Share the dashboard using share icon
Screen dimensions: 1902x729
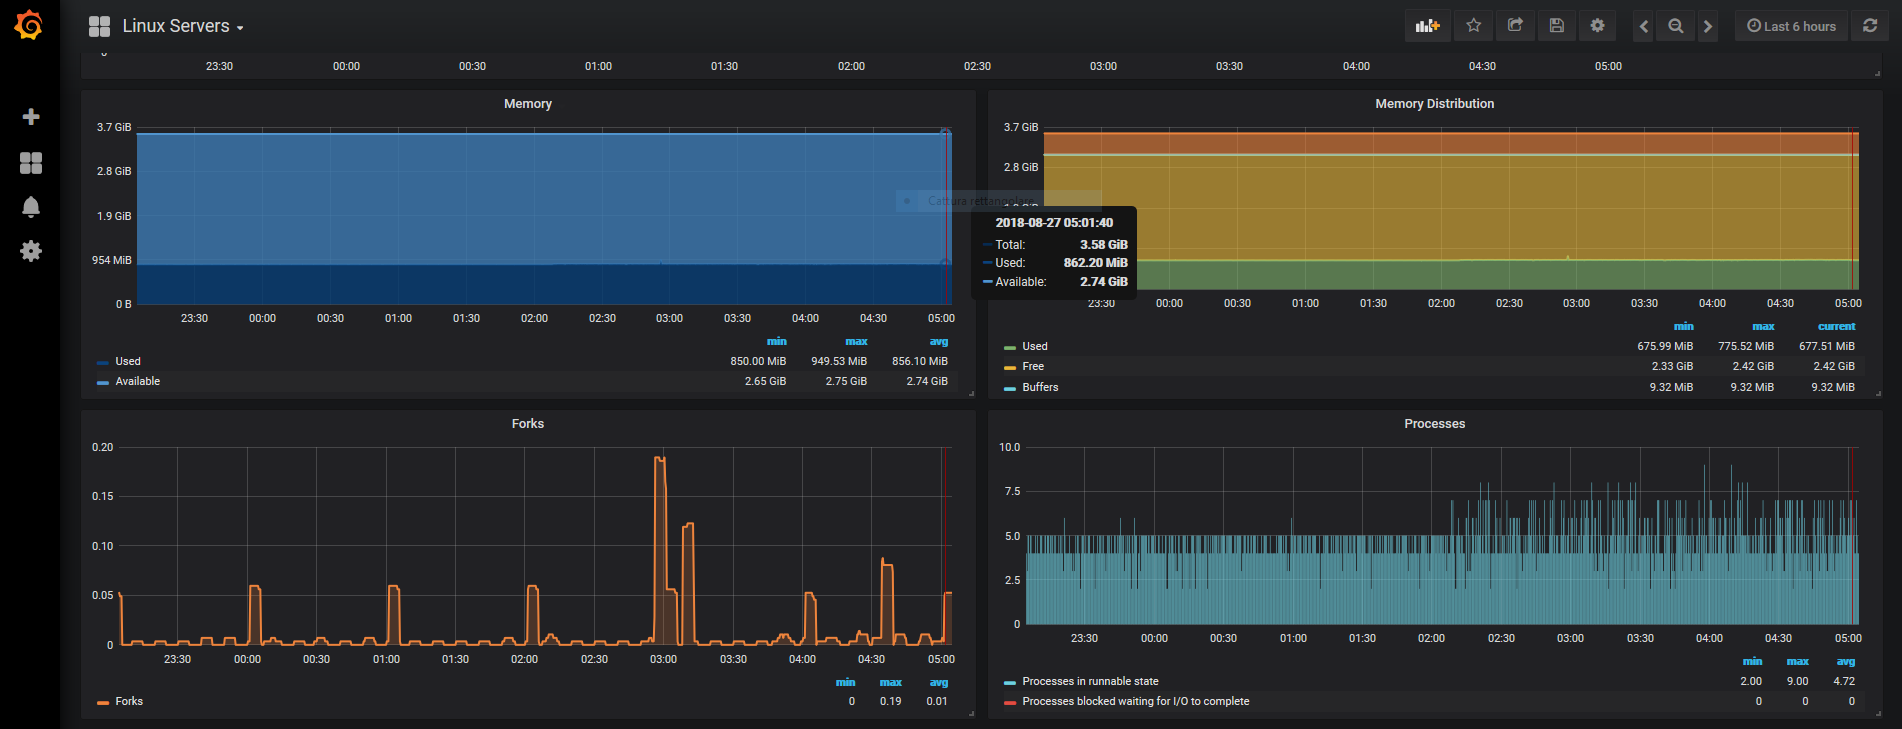coord(1515,26)
